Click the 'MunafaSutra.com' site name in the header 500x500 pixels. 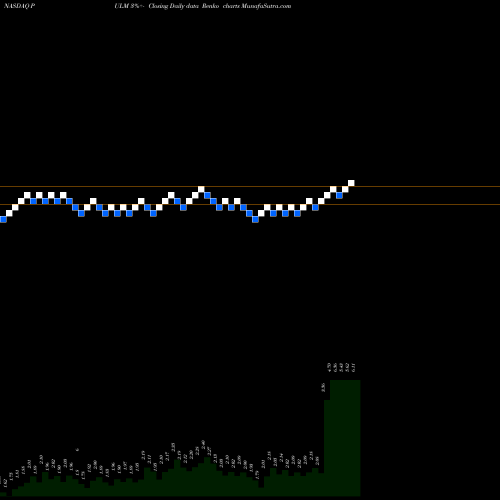(x=266, y=6)
